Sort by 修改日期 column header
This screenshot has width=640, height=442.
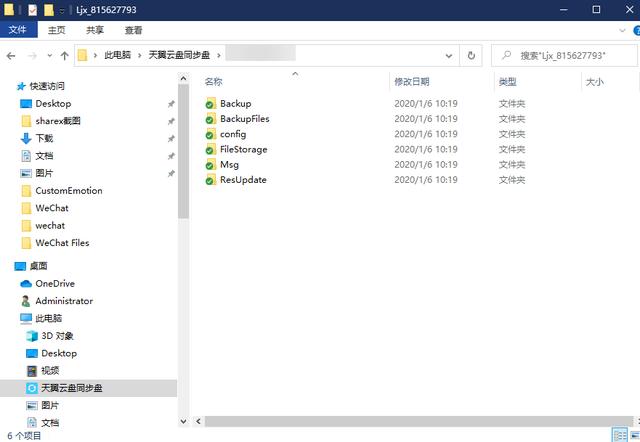click(411, 82)
